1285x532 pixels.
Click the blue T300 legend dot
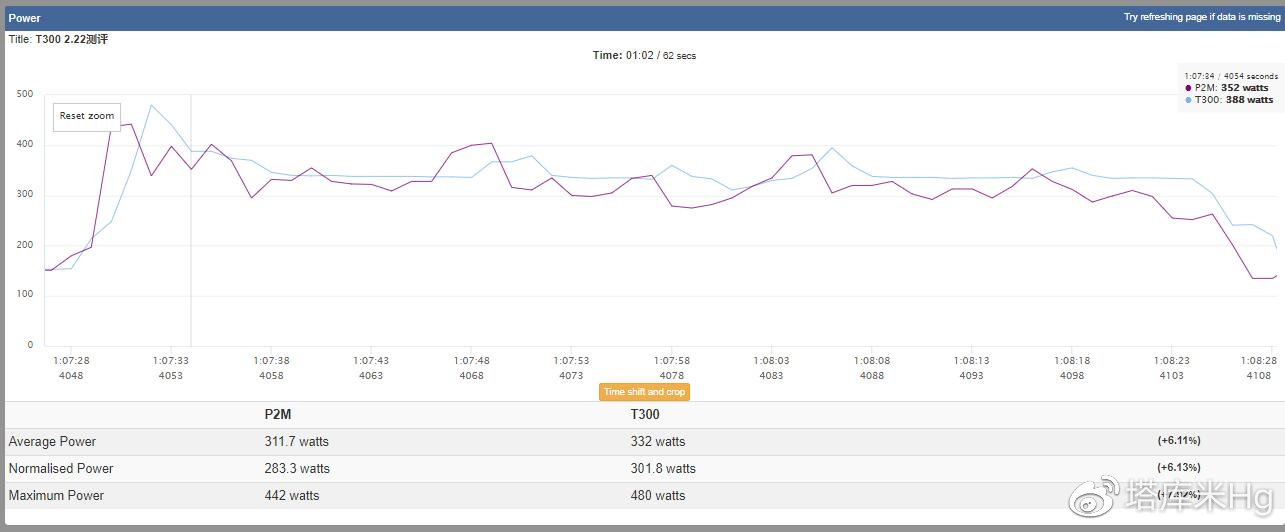[1188, 100]
